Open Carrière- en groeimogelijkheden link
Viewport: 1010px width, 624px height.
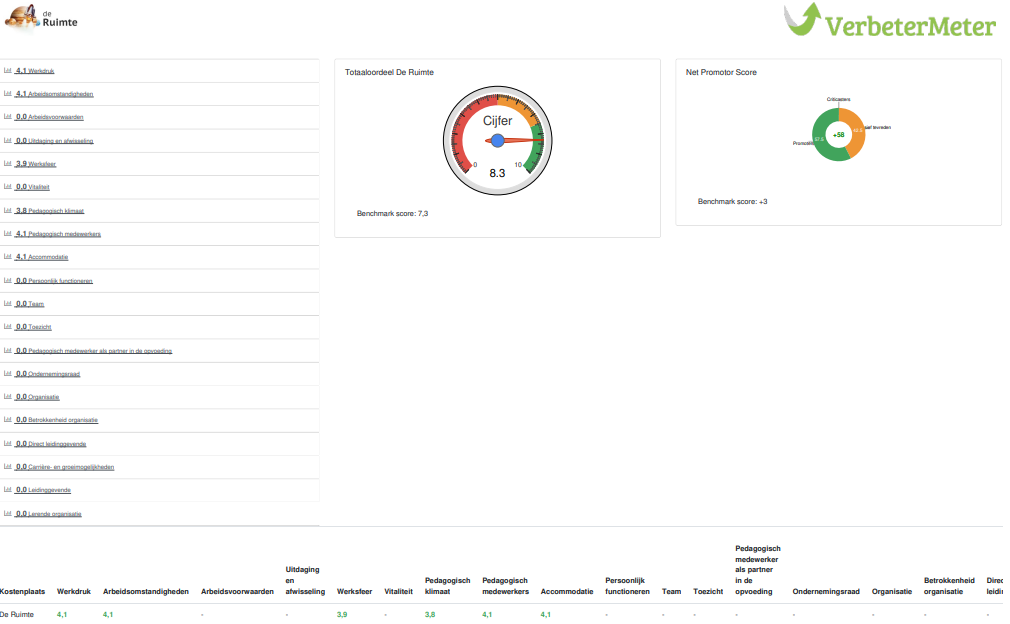click(70, 467)
